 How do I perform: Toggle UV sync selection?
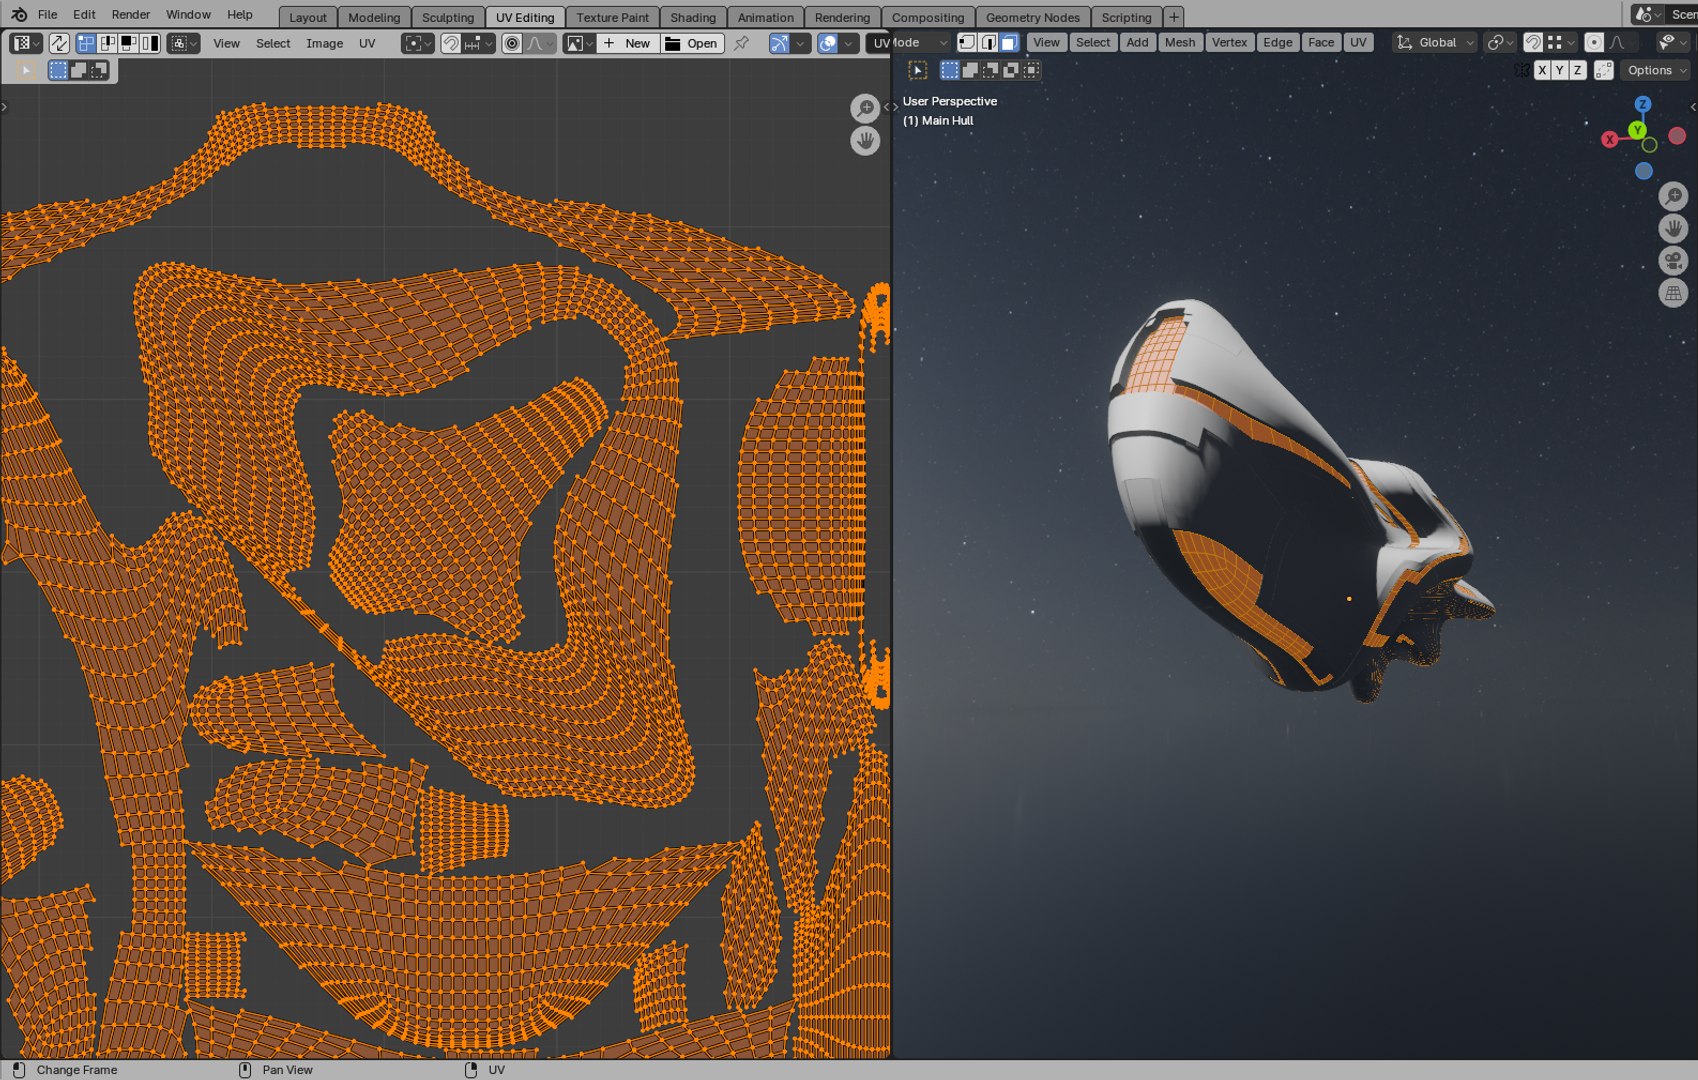point(59,43)
